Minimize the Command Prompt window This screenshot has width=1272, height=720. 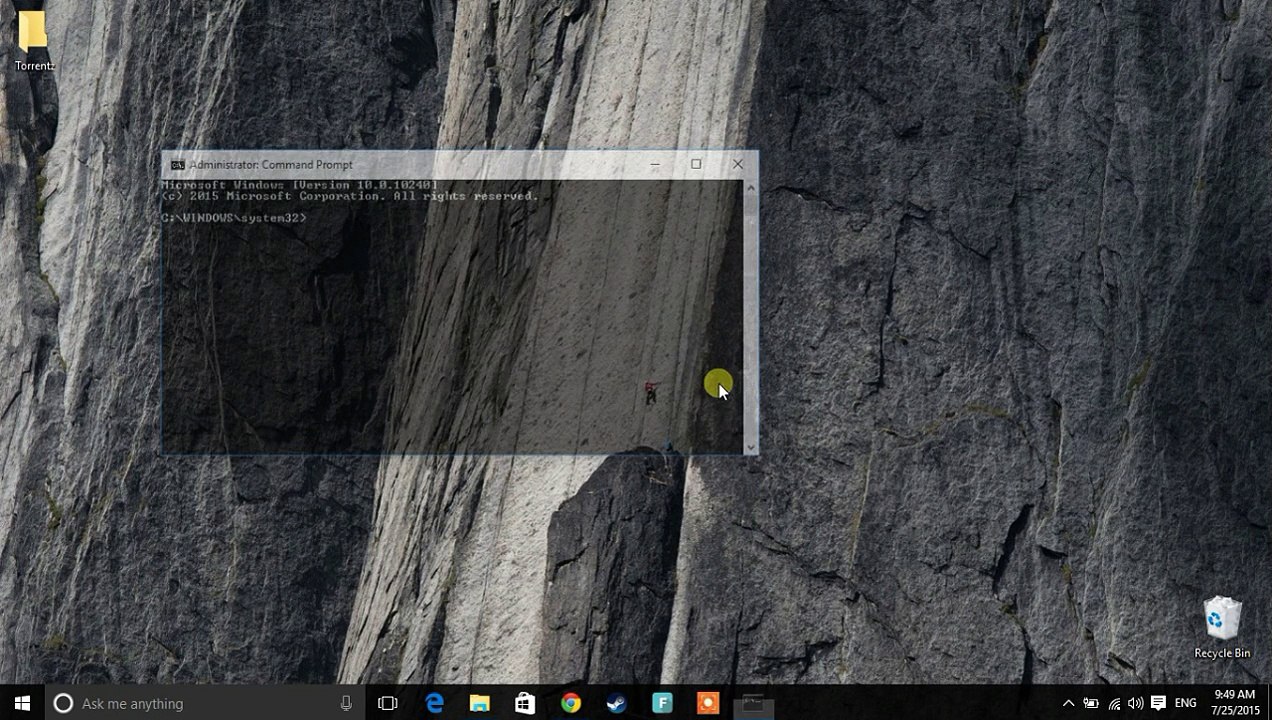[x=655, y=165]
